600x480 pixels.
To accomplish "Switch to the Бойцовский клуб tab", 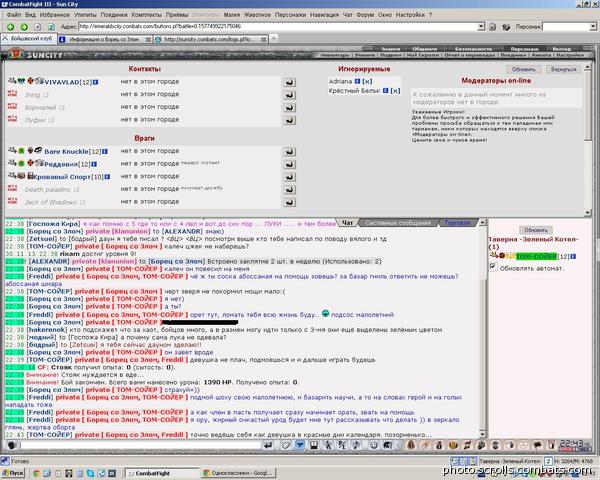I will pos(29,39).
